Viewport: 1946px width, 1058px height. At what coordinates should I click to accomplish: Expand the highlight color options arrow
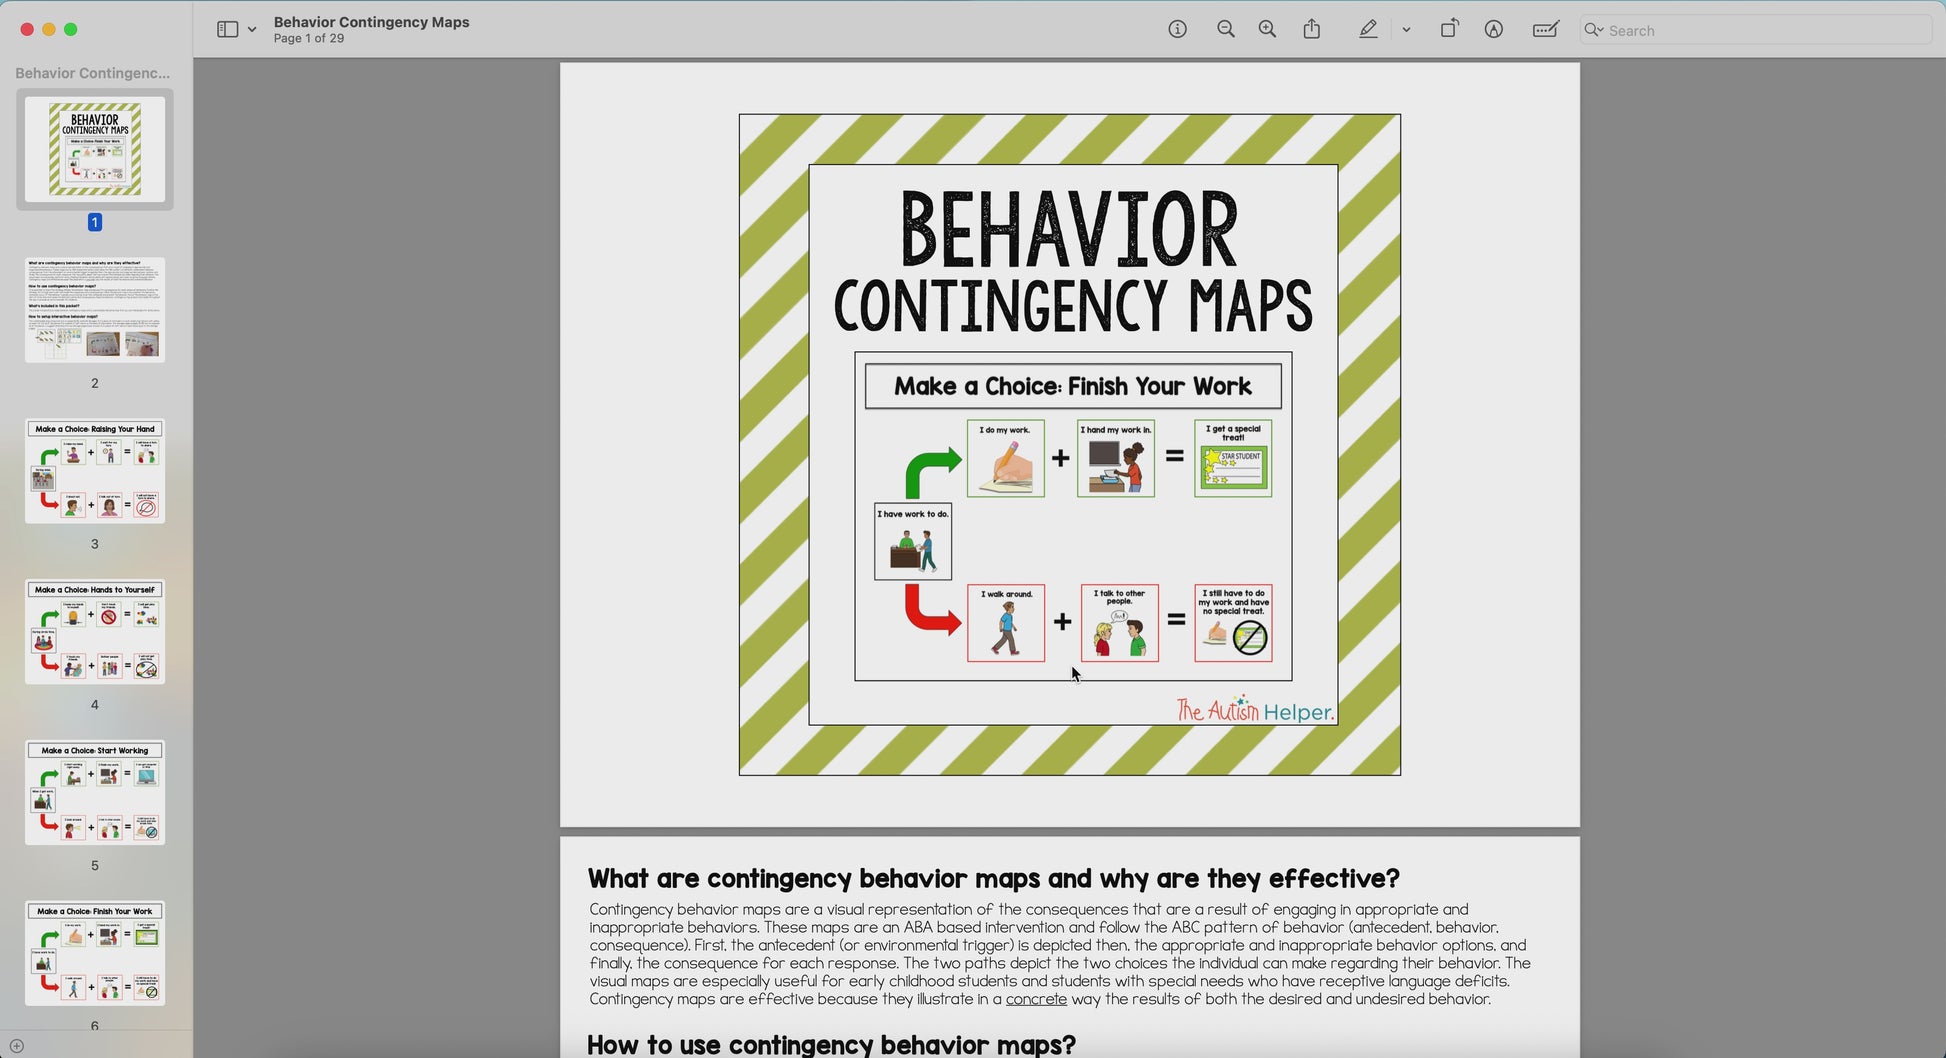click(x=1406, y=30)
